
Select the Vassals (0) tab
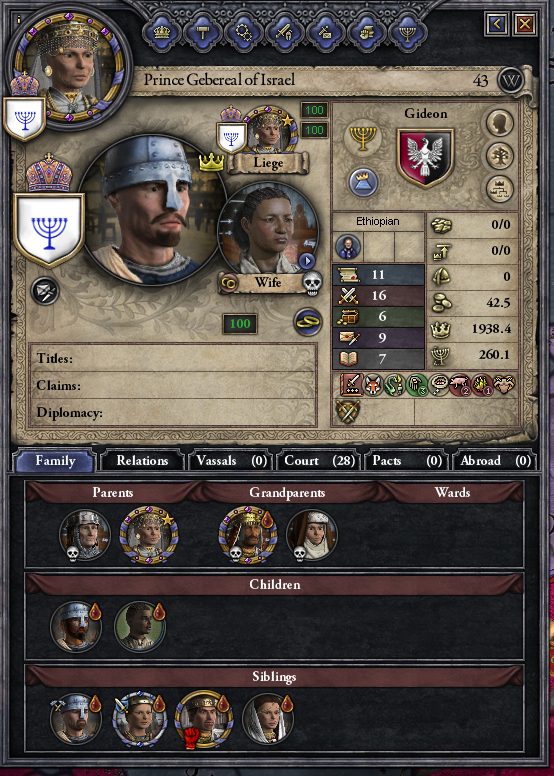click(231, 461)
